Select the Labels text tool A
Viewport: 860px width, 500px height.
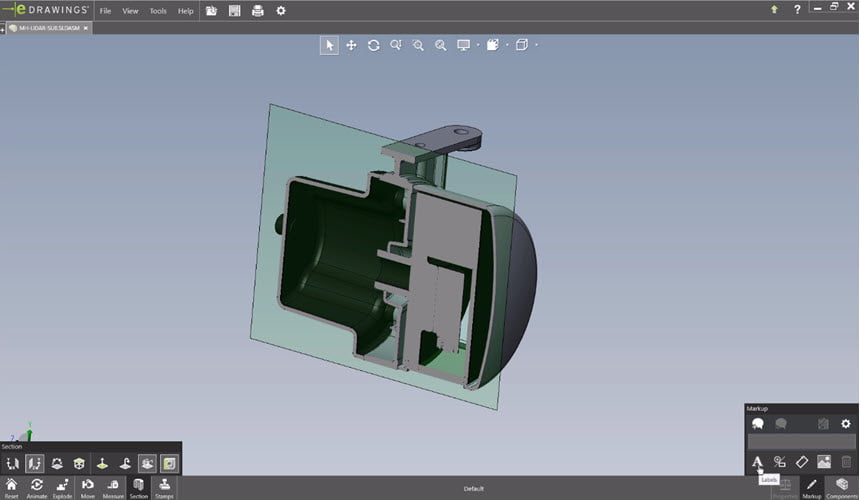tap(757, 462)
